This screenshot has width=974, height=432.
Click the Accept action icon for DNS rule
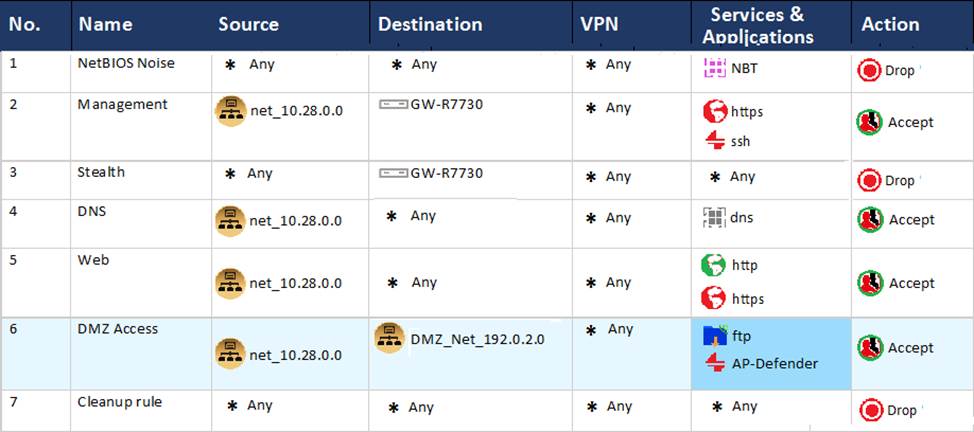869,220
